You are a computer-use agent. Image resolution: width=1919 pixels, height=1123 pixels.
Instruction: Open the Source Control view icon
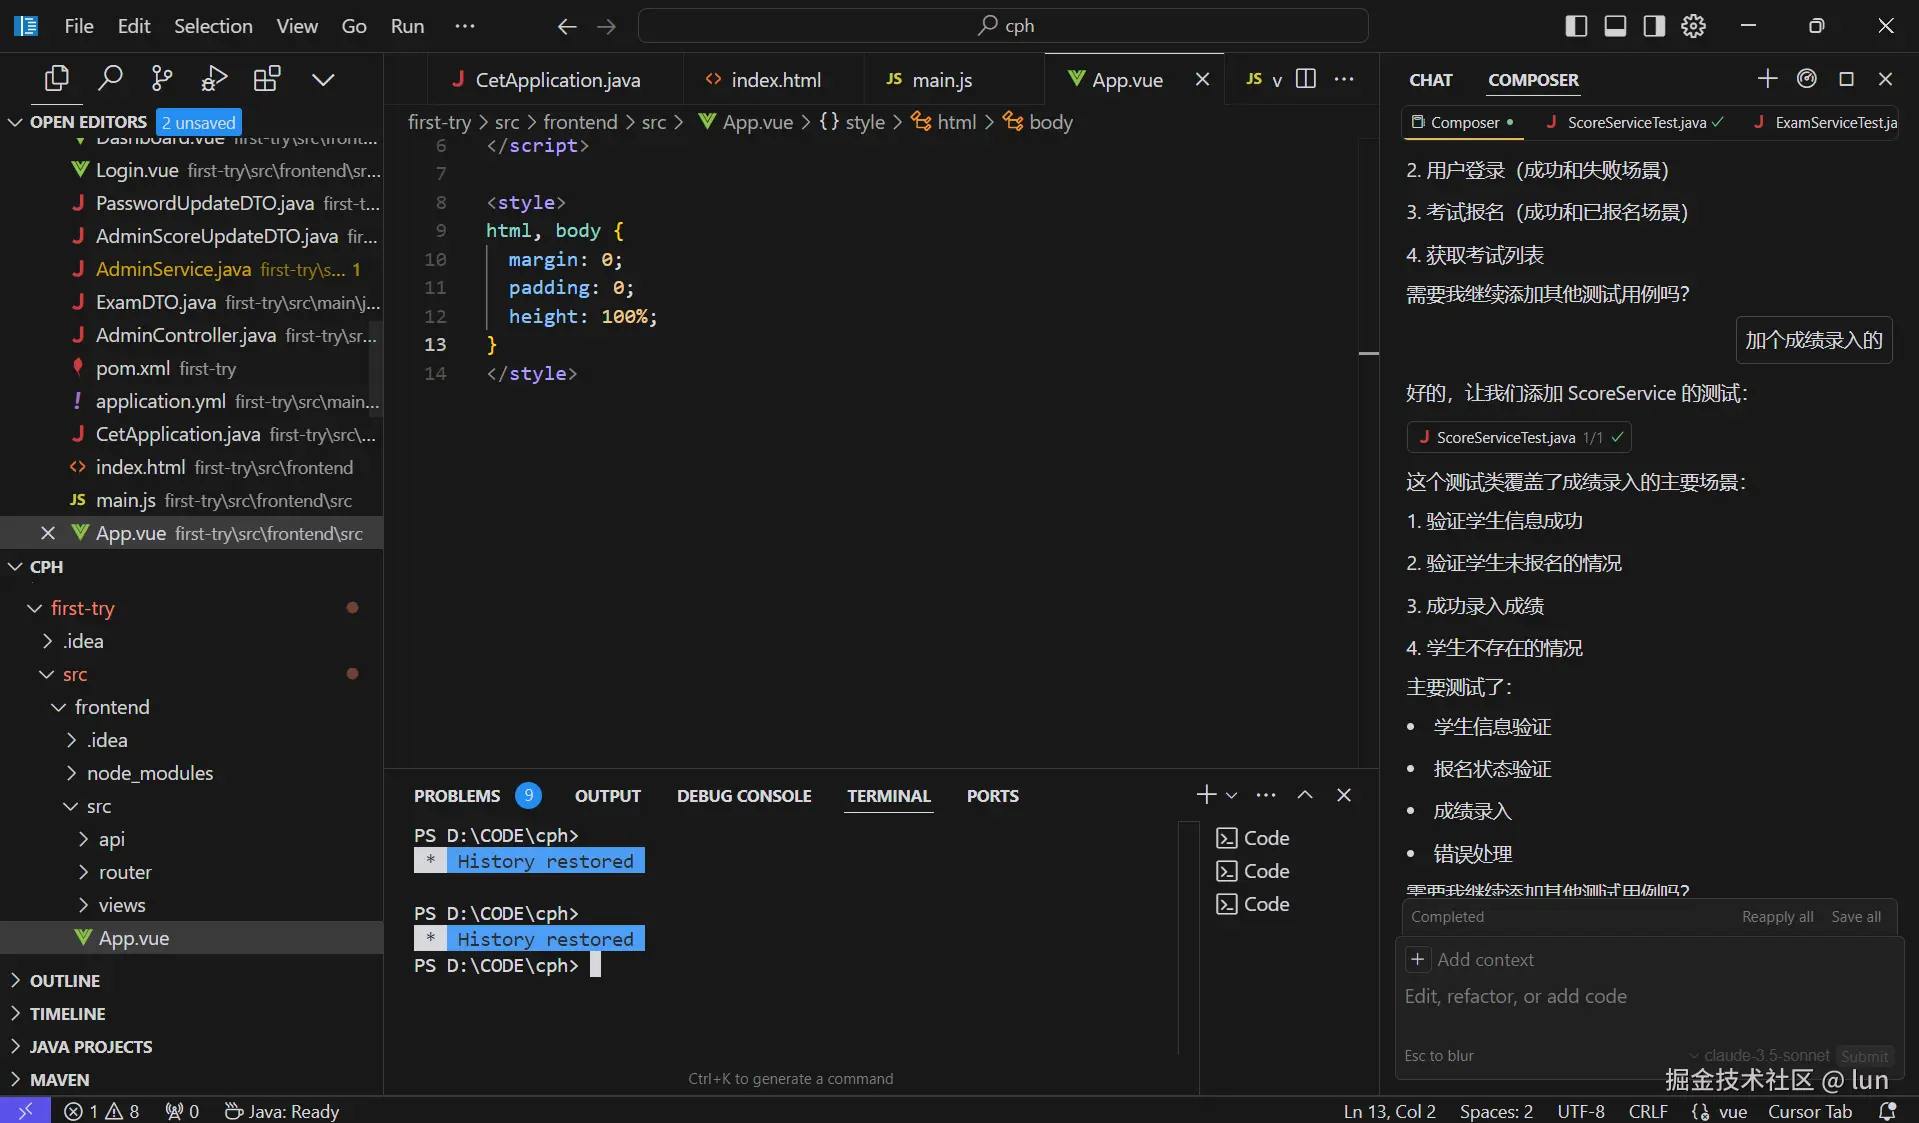[x=162, y=78]
